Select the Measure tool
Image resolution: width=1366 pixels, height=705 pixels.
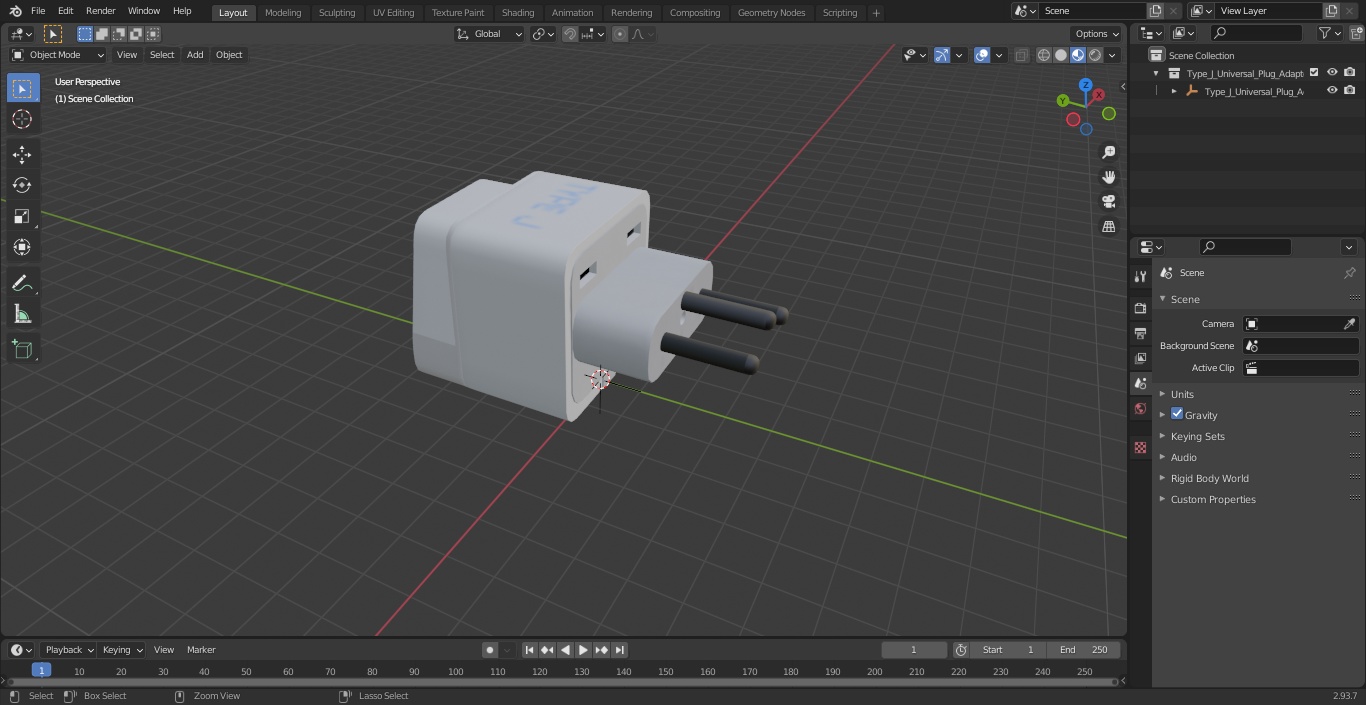click(x=22, y=315)
